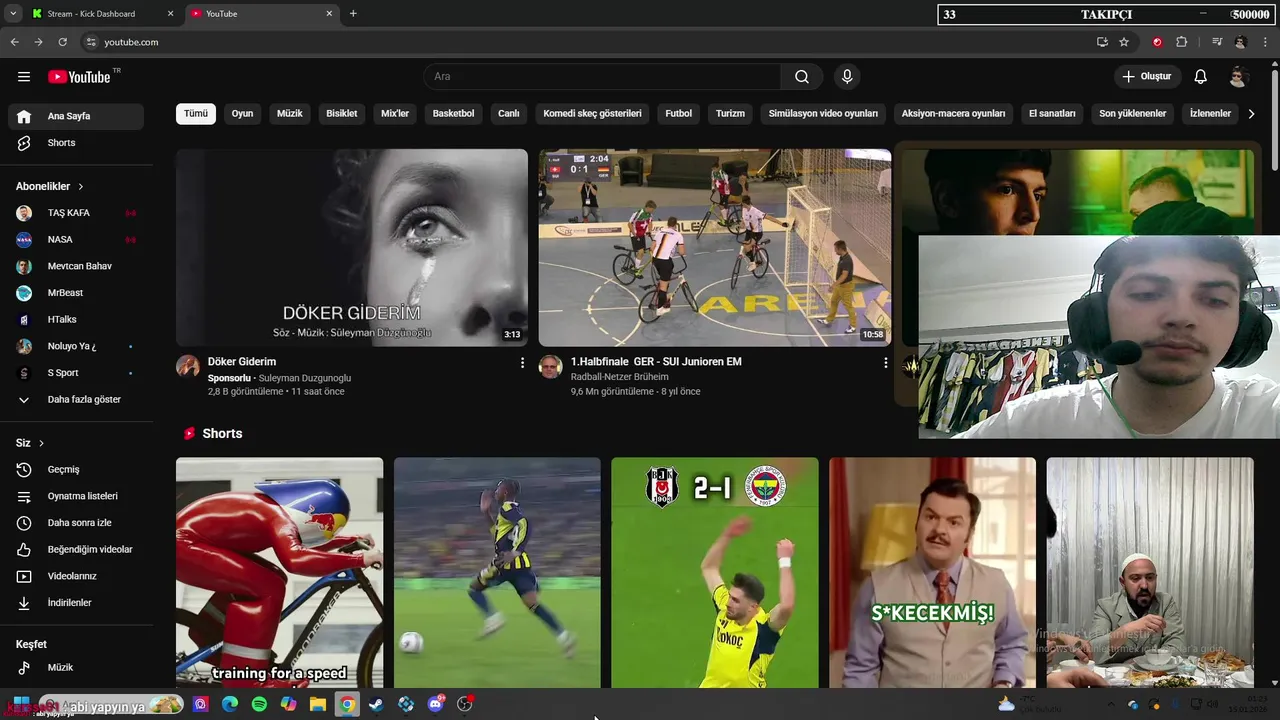Open options for 1.Halbfinale GER - SUI video

click(885, 363)
